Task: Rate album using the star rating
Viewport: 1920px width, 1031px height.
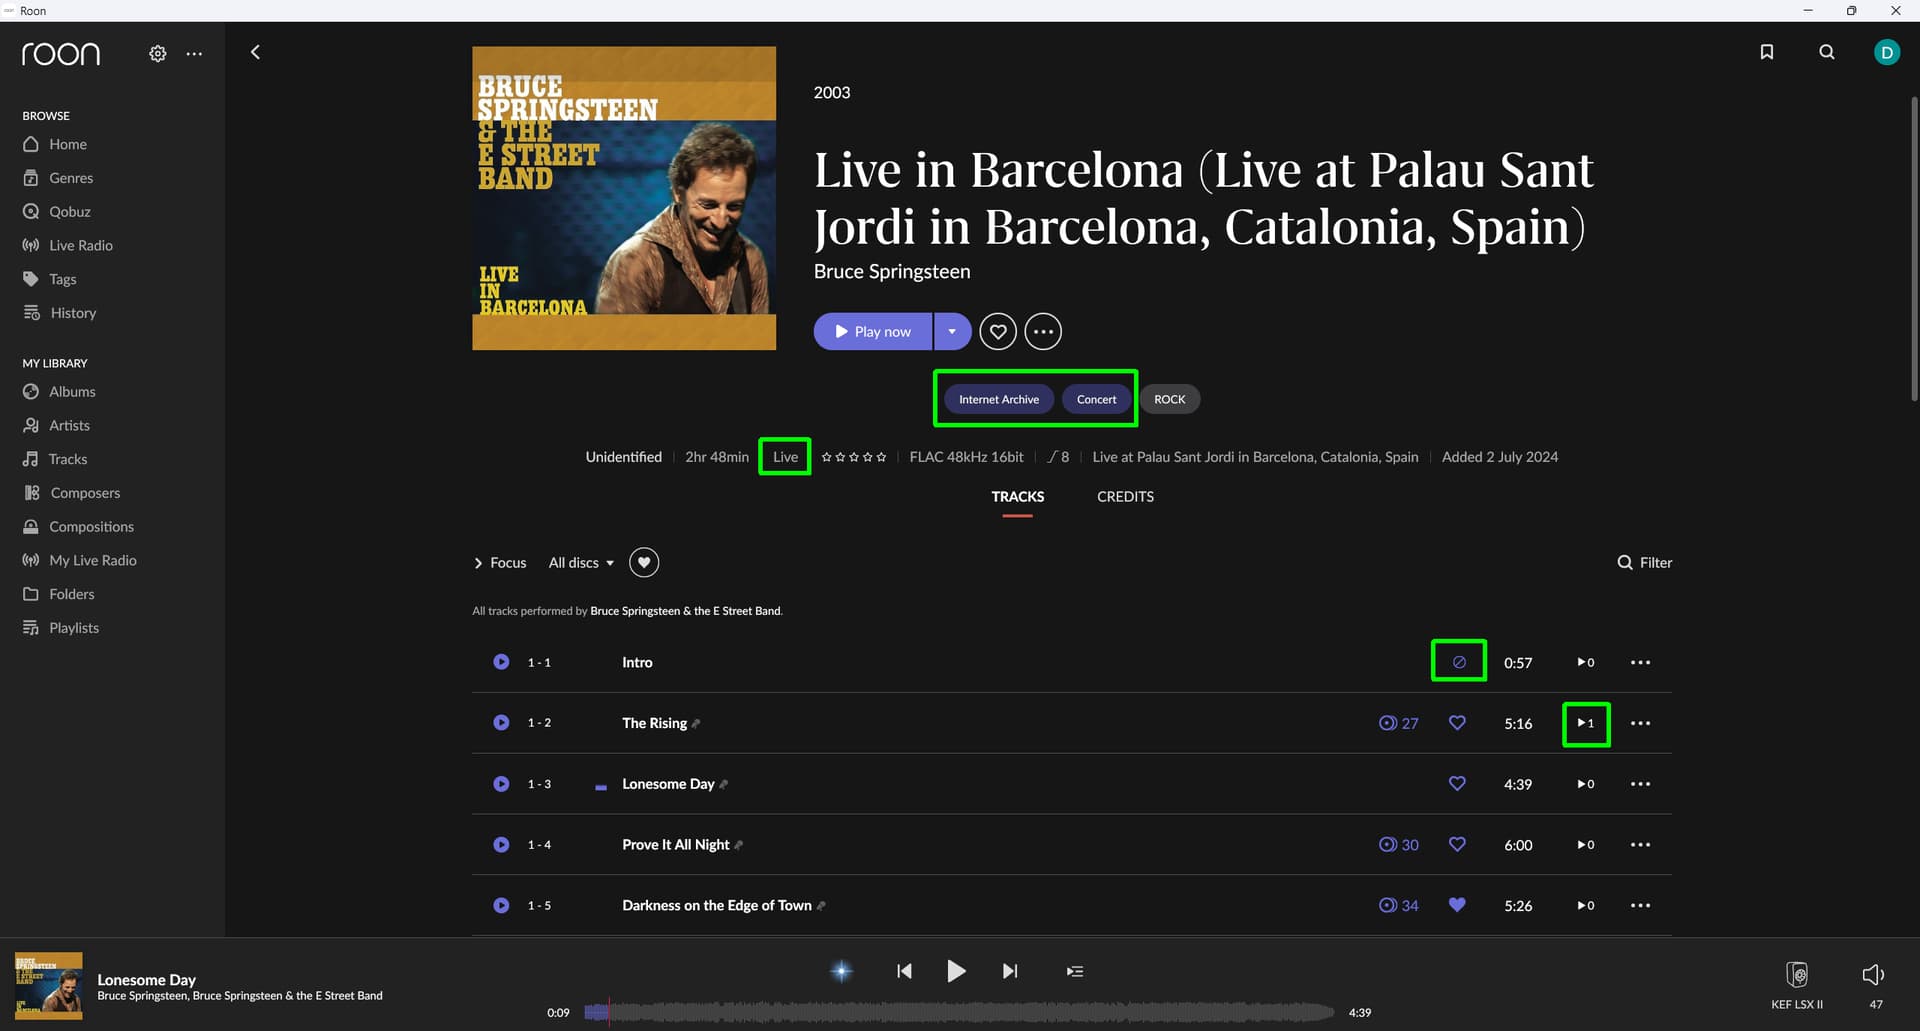Action: [854, 457]
